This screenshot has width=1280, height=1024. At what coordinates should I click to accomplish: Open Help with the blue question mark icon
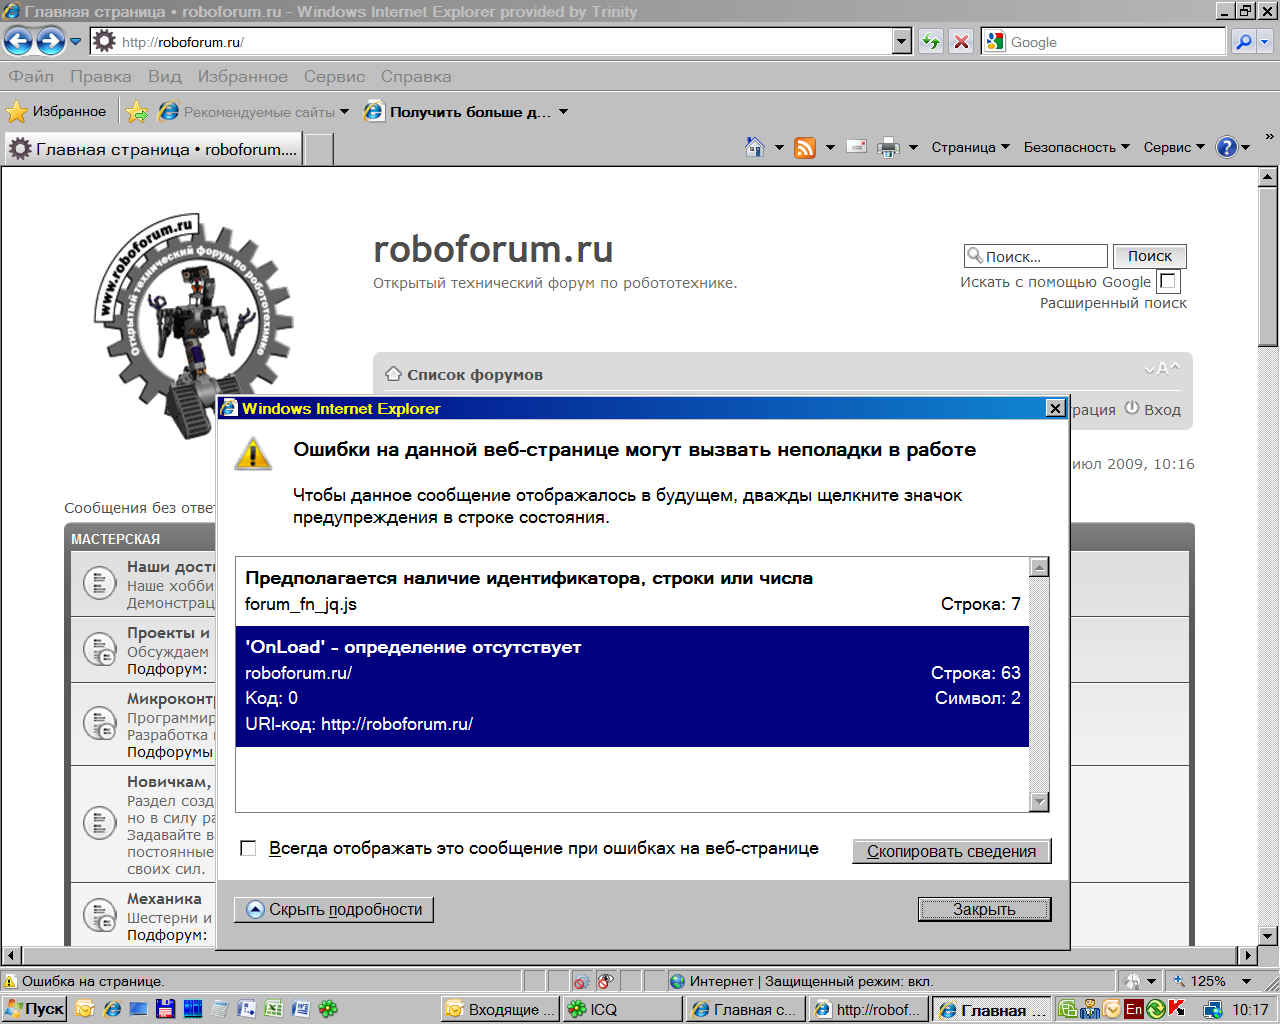click(x=1227, y=147)
